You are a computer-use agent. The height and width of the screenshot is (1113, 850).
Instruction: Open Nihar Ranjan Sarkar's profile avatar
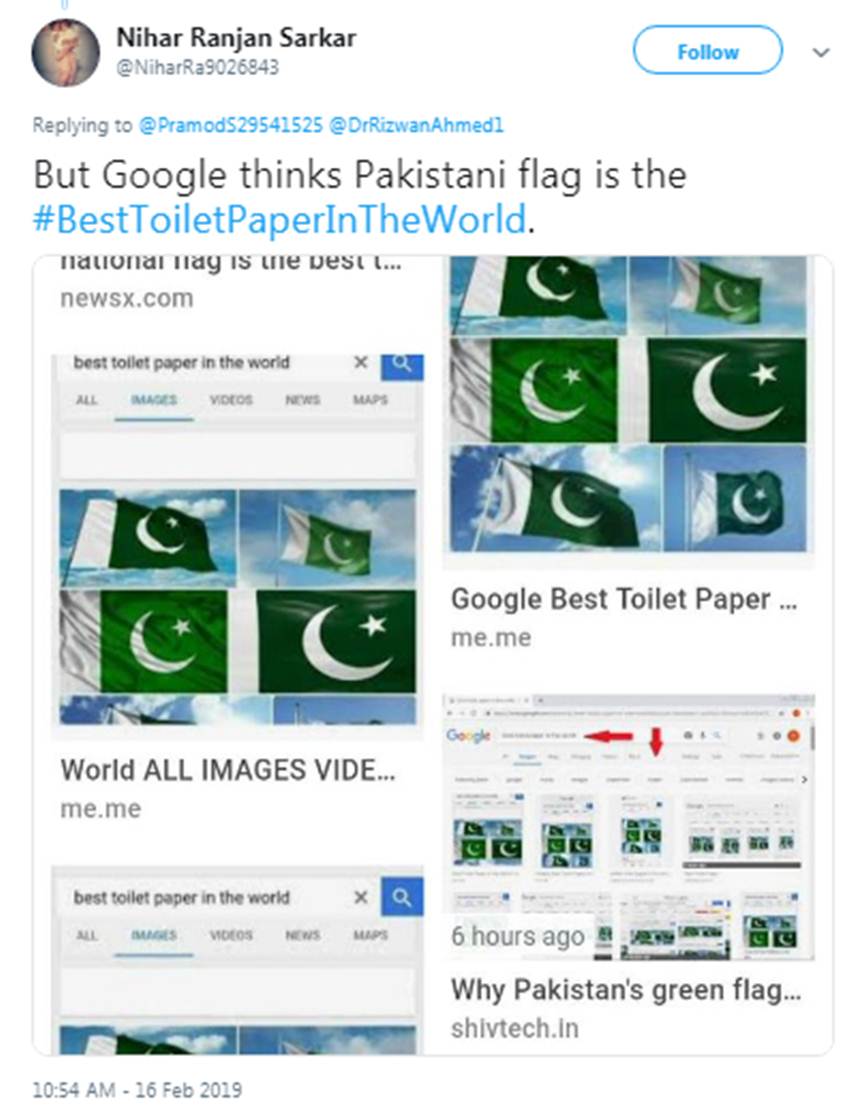(65, 52)
